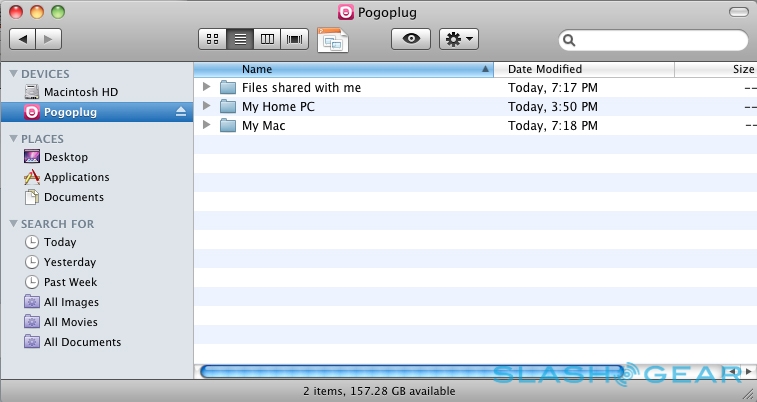Switch to icon view in toolbar
This screenshot has height=402, width=757.
point(212,39)
